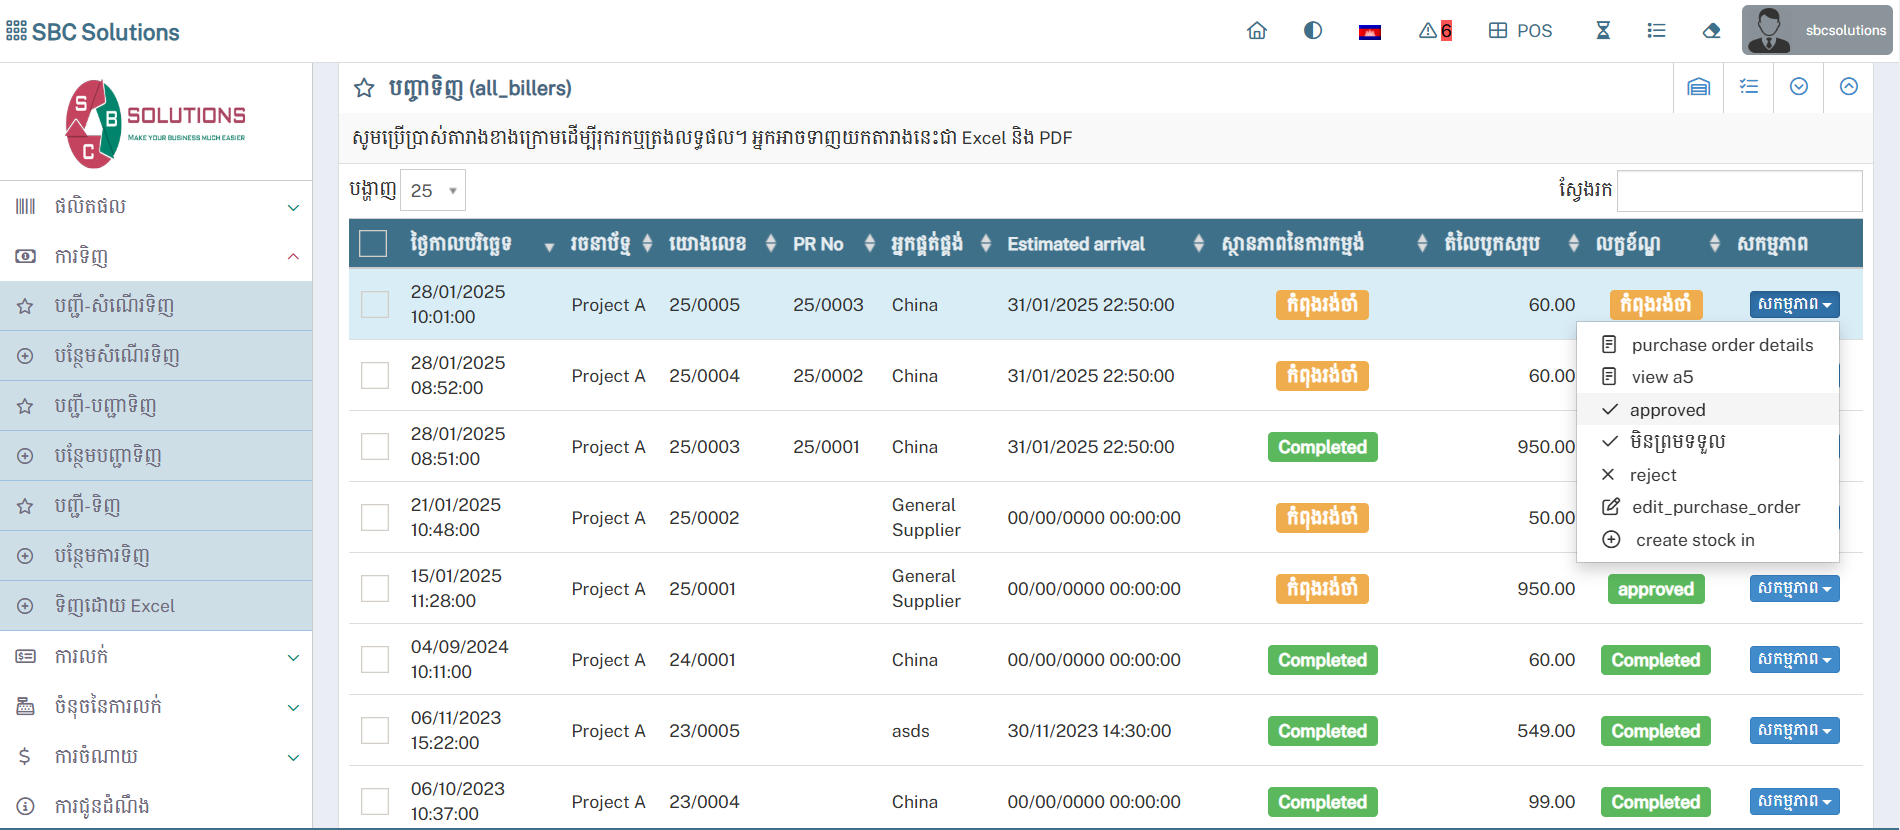The image size is (1900, 830).
Task: Click into the search input field
Action: [x=1739, y=191]
